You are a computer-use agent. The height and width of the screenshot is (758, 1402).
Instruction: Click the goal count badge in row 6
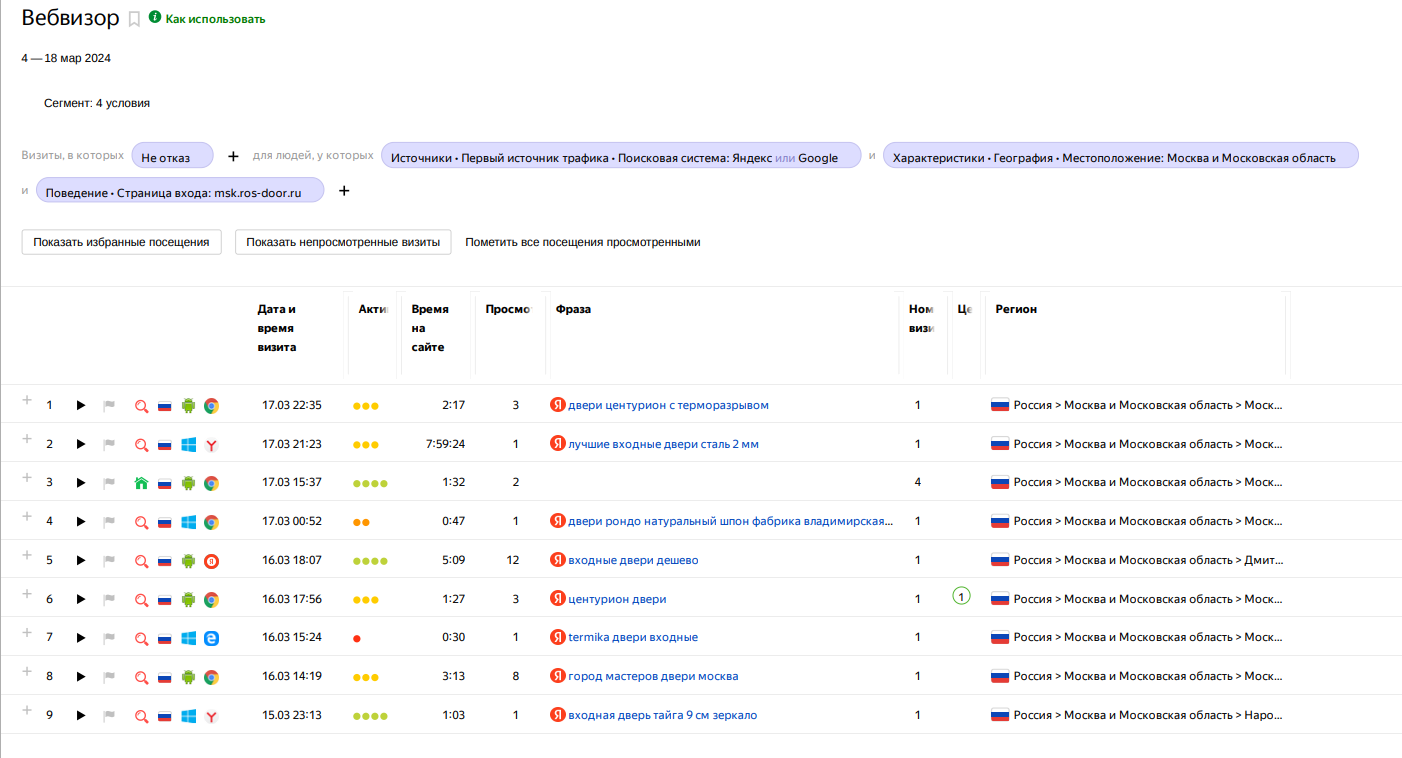[x=961, y=597]
